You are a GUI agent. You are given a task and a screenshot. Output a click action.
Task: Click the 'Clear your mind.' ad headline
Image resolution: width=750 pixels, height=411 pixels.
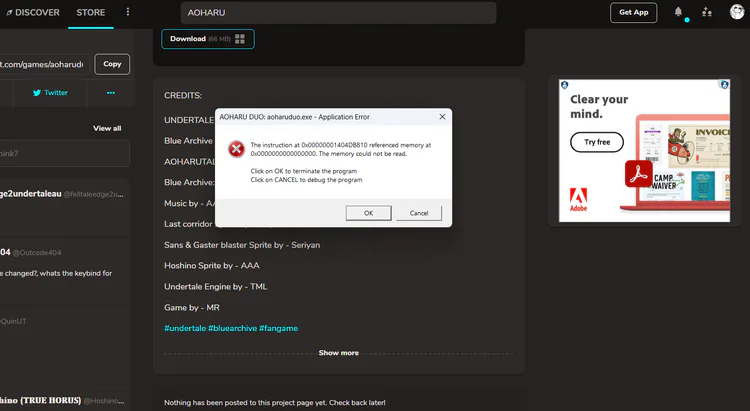[x=599, y=106]
